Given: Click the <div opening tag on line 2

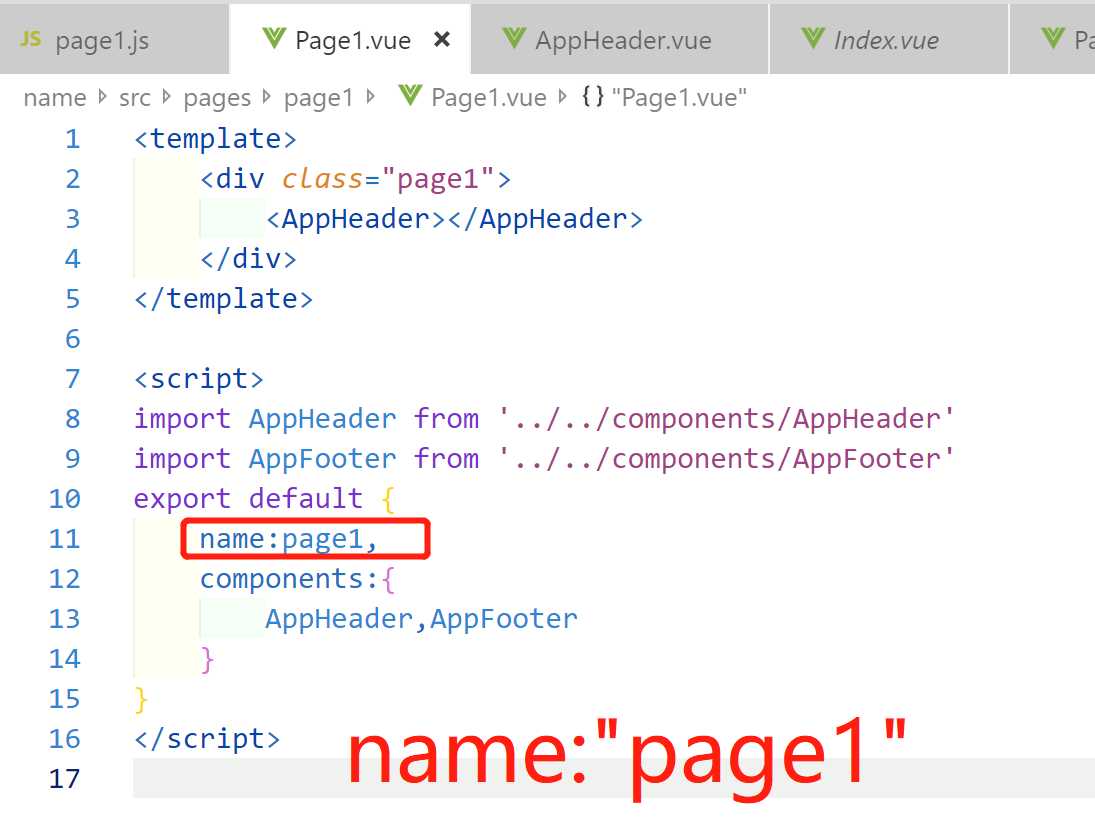Looking at the screenshot, I should [233, 179].
